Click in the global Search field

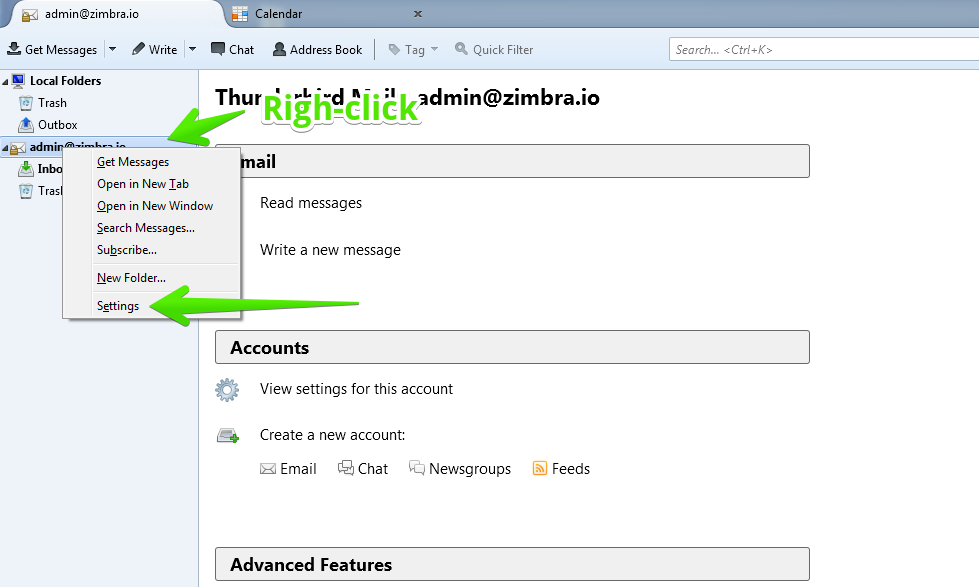pyautogui.click(x=824, y=49)
